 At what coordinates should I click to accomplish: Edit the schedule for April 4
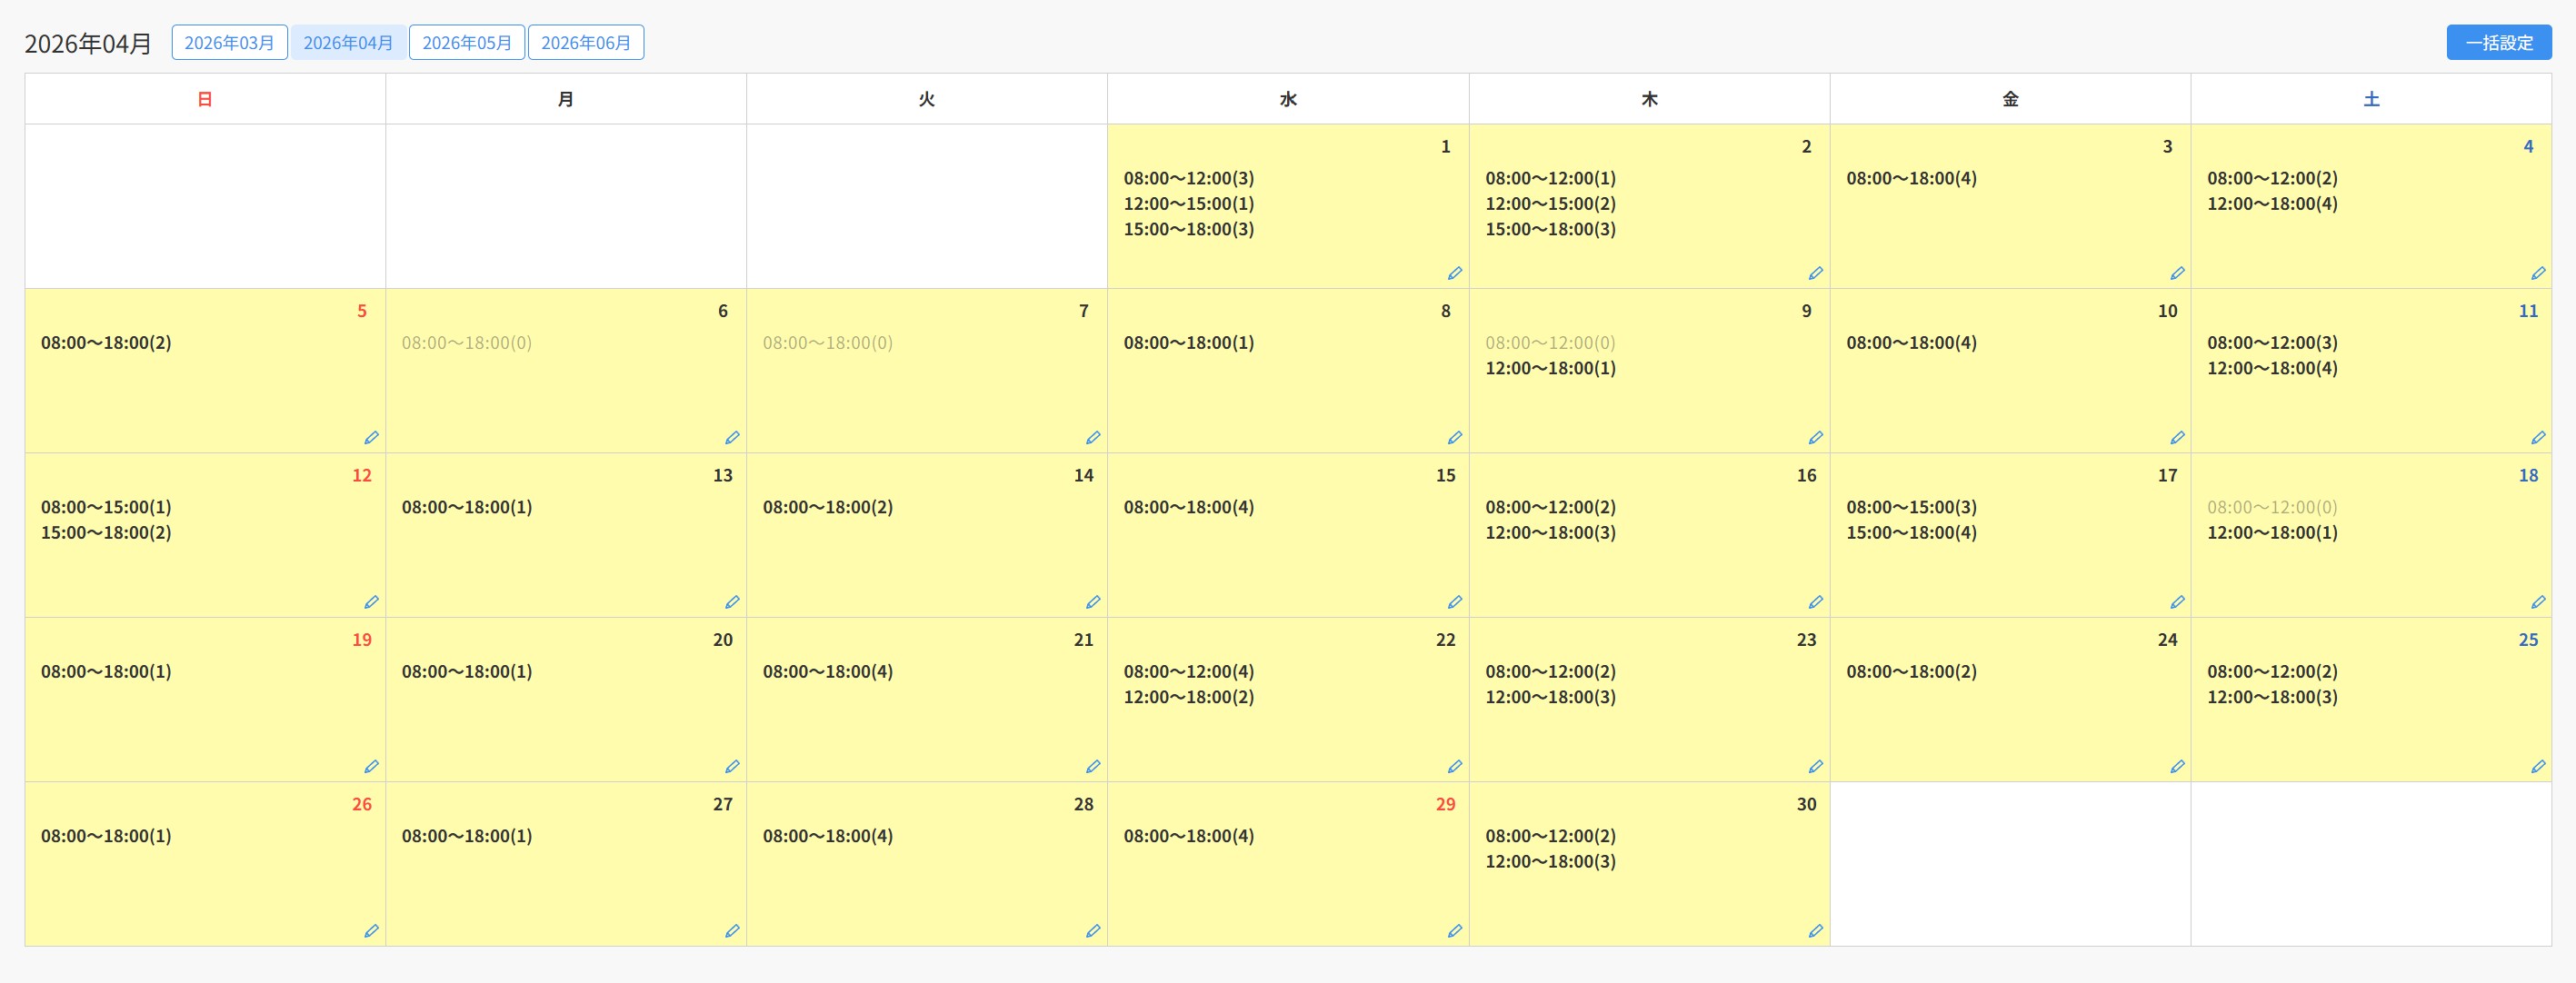[x=2537, y=273]
